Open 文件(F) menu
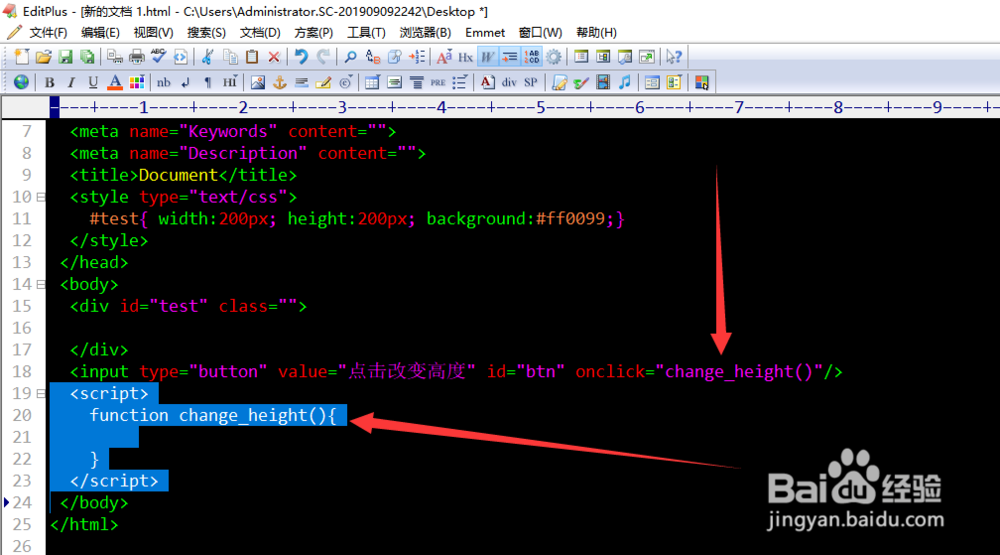Viewport: 1000px width, 555px height. [48, 33]
